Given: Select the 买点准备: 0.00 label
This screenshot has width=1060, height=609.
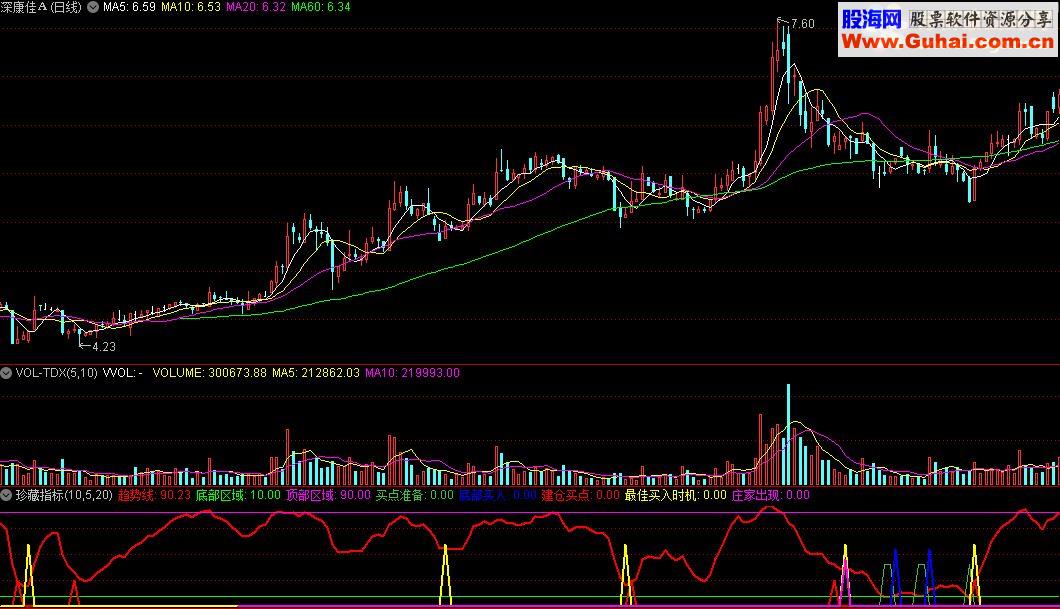Looking at the screenshot, I should (x=414, y=495).
